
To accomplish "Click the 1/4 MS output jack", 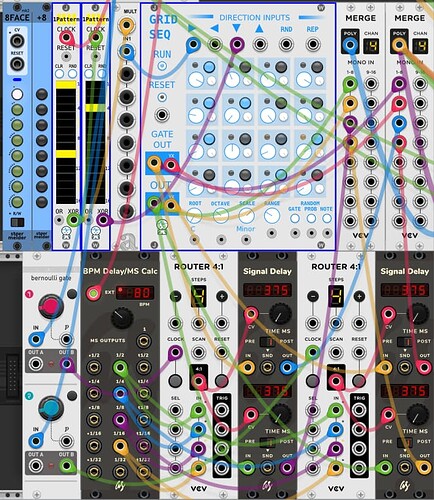I will tap(120, 393).
